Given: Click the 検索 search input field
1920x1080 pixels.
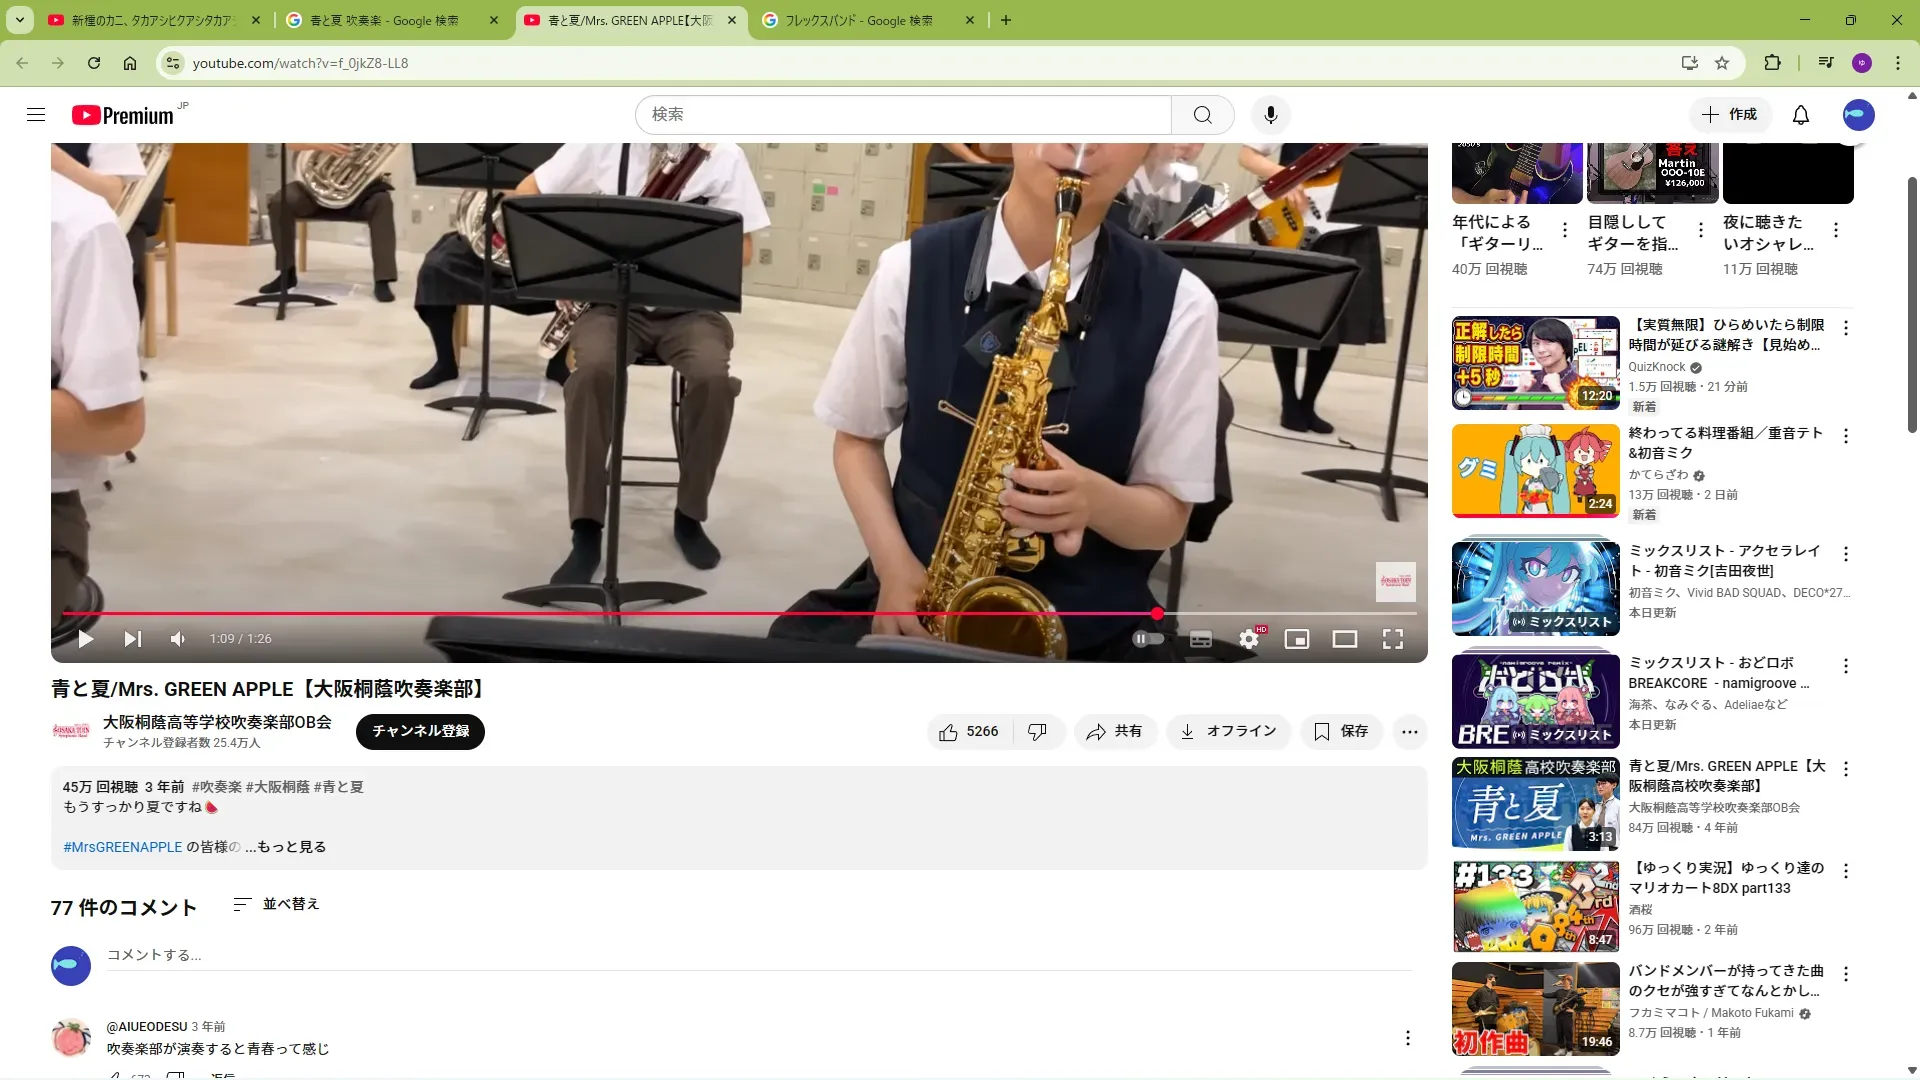Looking at the screenshot, I should pos(902,115).
